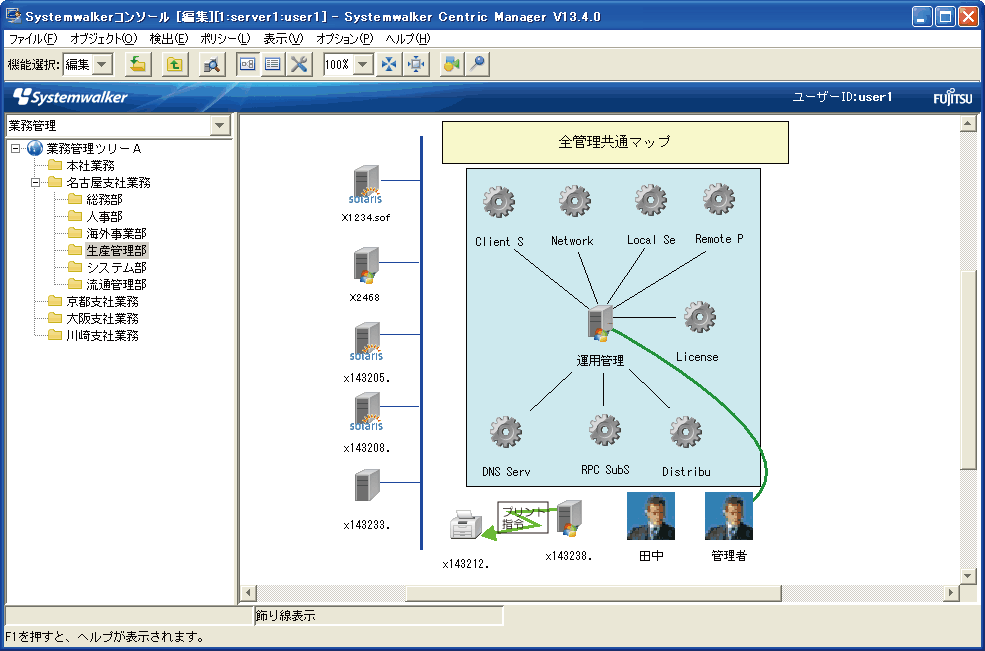Click the X1234.sof Solaris server icon
This screenshot has width=985, height=651.
coord(367,187)
